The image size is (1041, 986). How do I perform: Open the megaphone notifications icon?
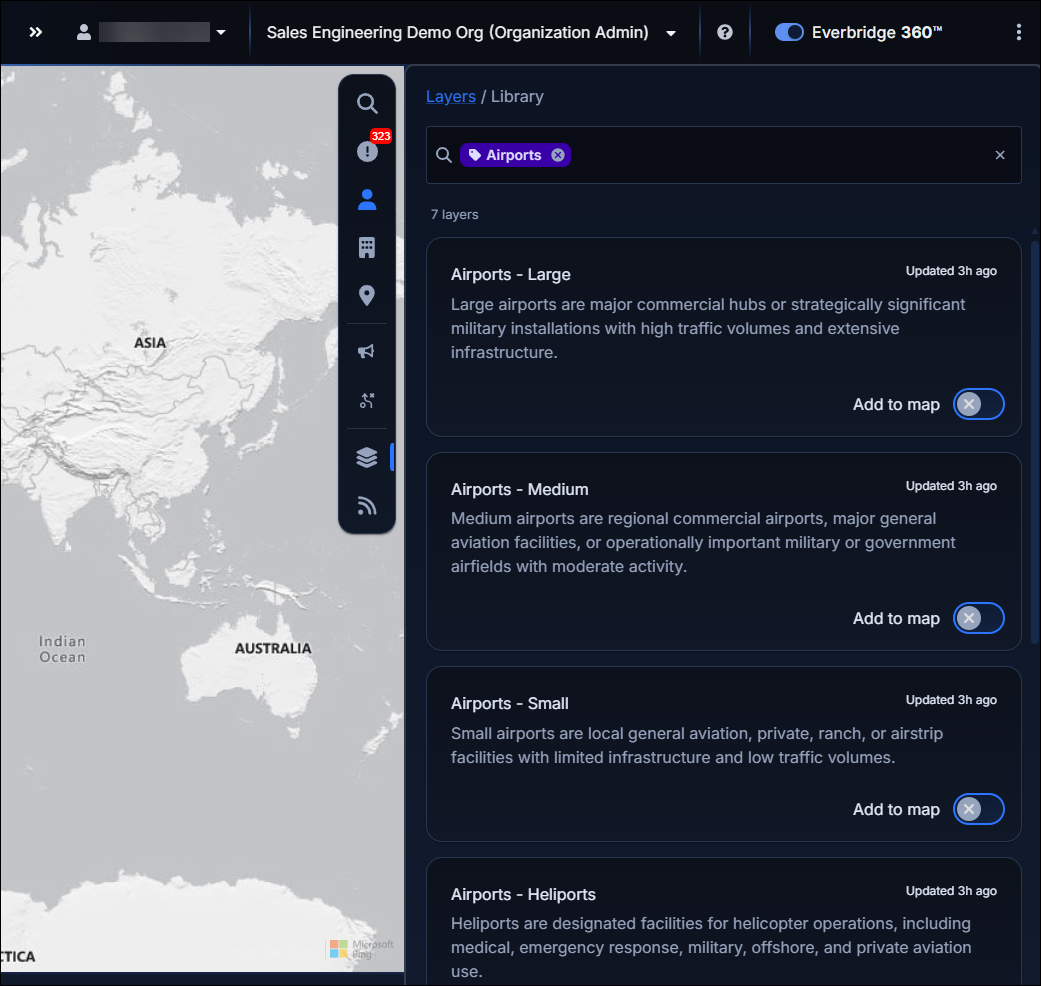[367, 351]
